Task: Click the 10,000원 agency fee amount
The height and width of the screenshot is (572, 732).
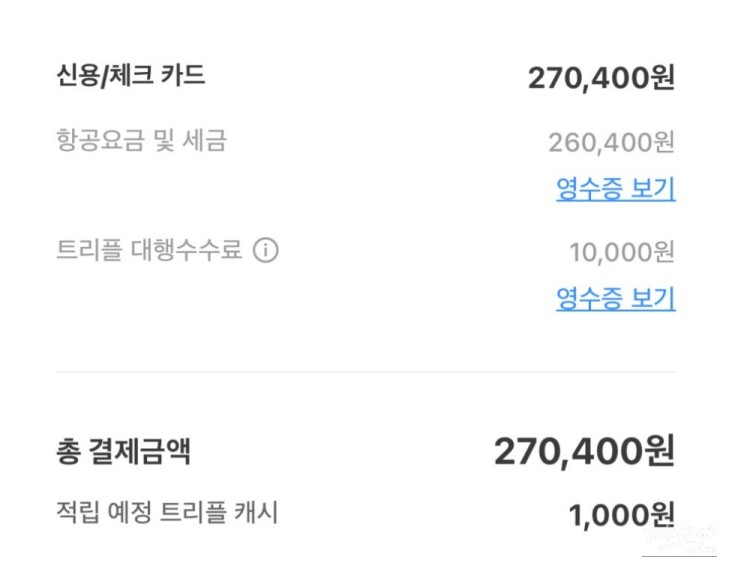Action: click(622, 251)
